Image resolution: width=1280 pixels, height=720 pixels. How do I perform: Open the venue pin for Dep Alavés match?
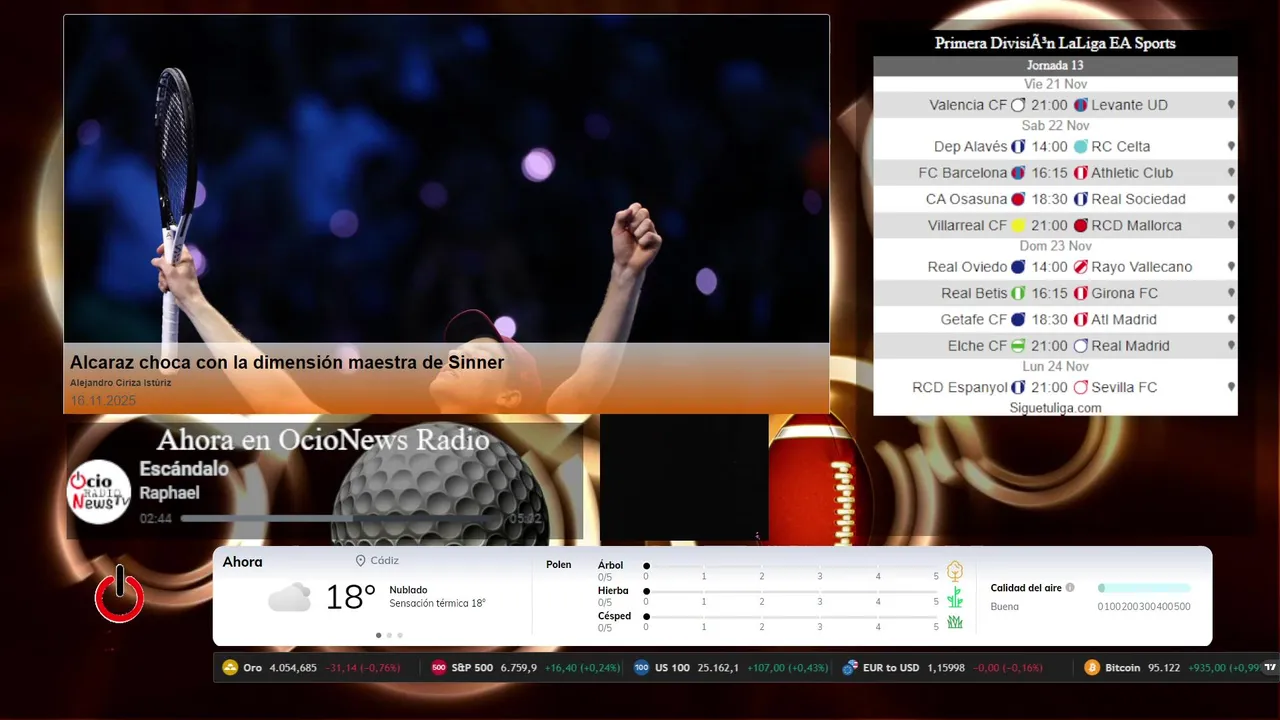pos(1231,146)
